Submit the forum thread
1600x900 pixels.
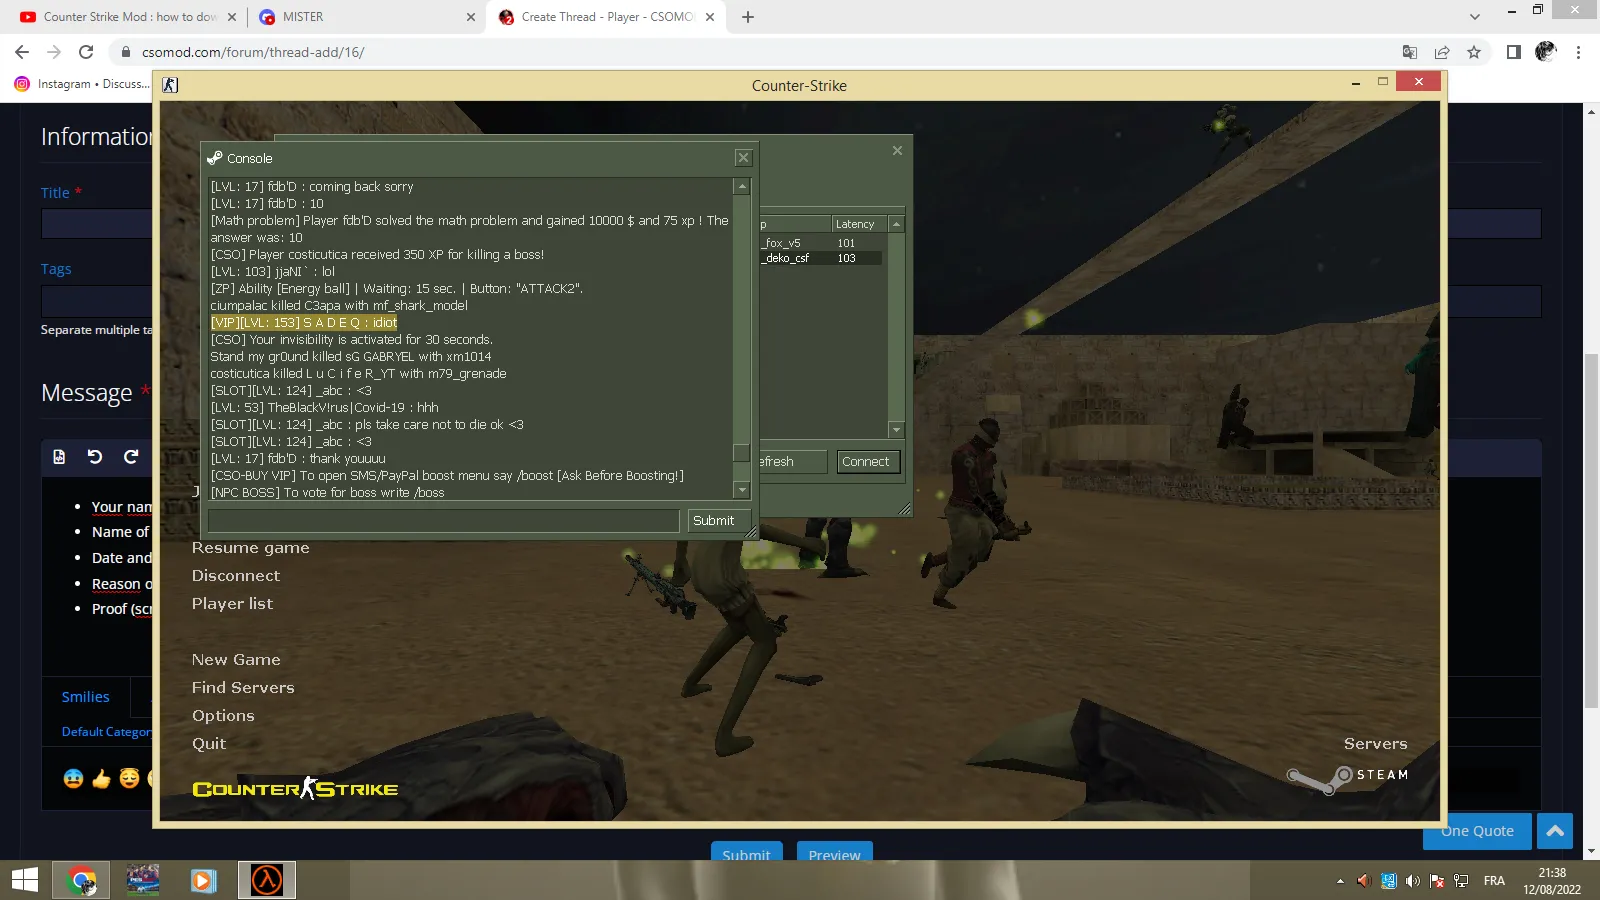(x=746, y=852)
